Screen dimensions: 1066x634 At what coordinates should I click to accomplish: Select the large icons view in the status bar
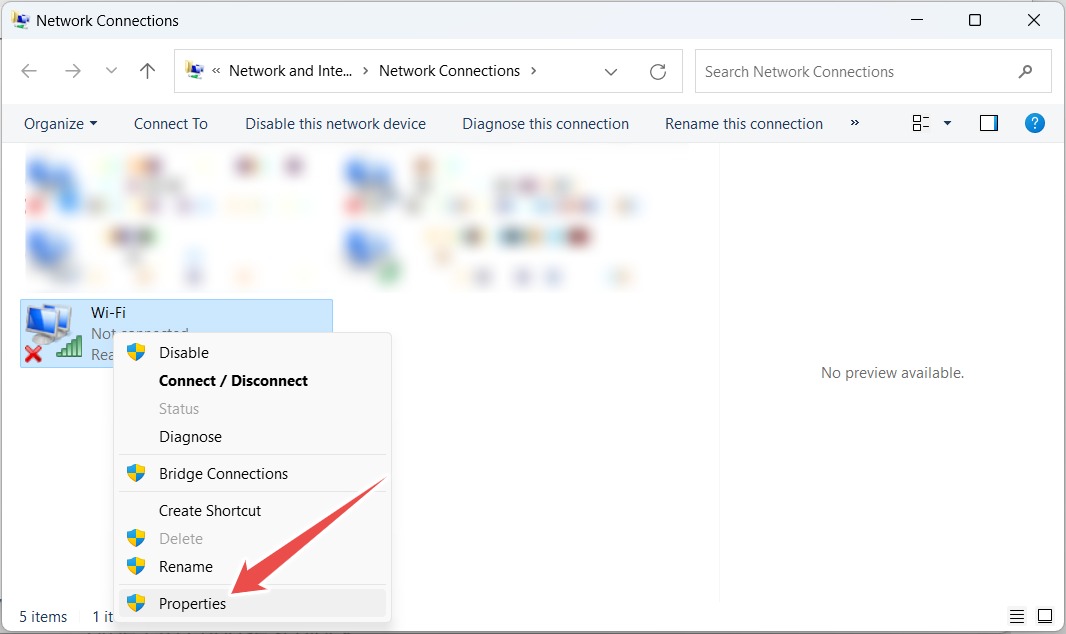[x=1045, y=616]
